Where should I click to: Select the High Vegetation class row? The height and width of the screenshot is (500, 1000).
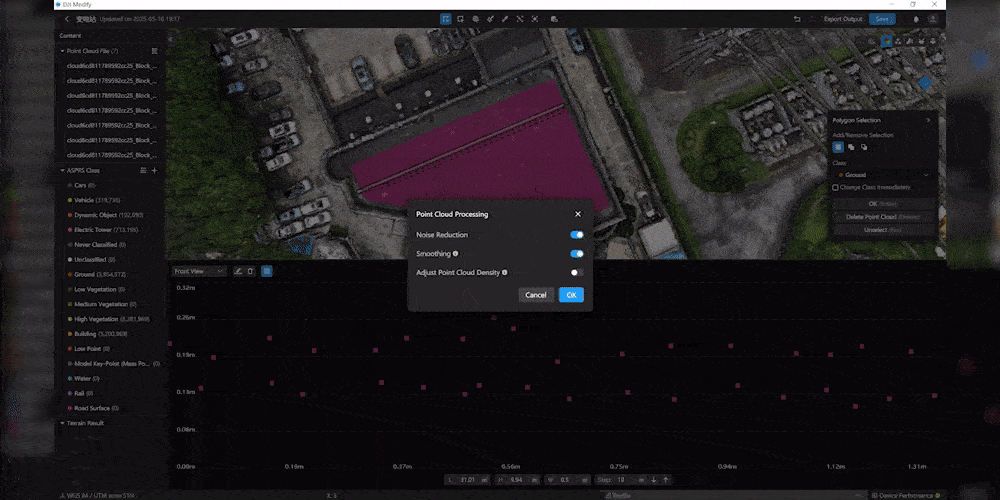click(x=112, y=319)
